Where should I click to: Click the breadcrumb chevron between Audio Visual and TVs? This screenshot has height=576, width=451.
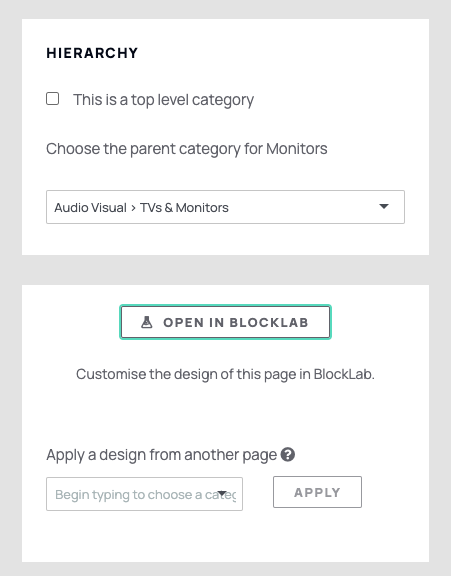[x=133, y=208]
